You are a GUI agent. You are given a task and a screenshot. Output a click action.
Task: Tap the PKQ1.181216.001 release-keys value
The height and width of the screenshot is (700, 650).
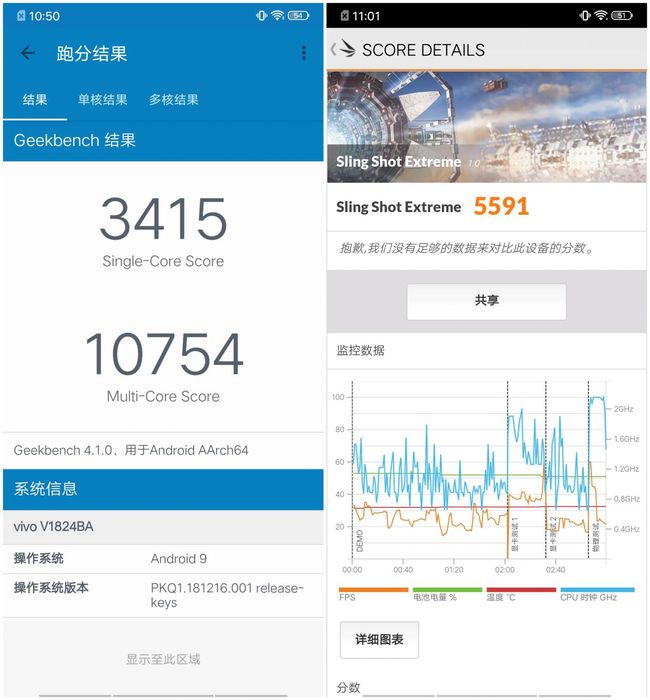pos(227,595)
